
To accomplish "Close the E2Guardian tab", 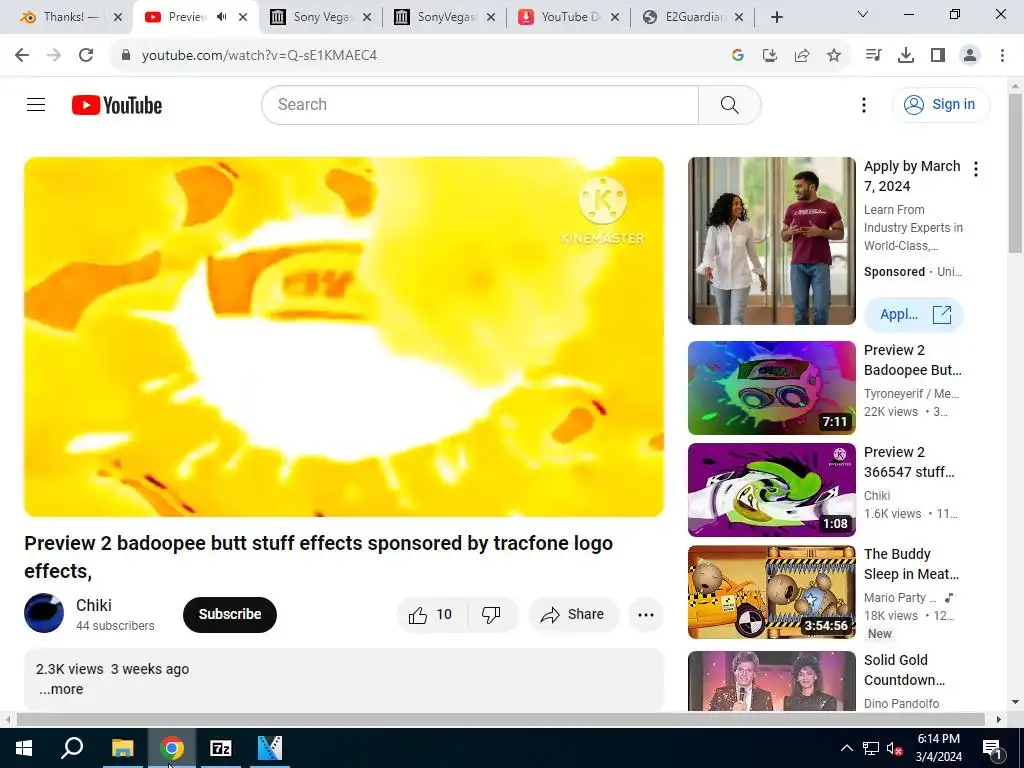I will point(739,17).
